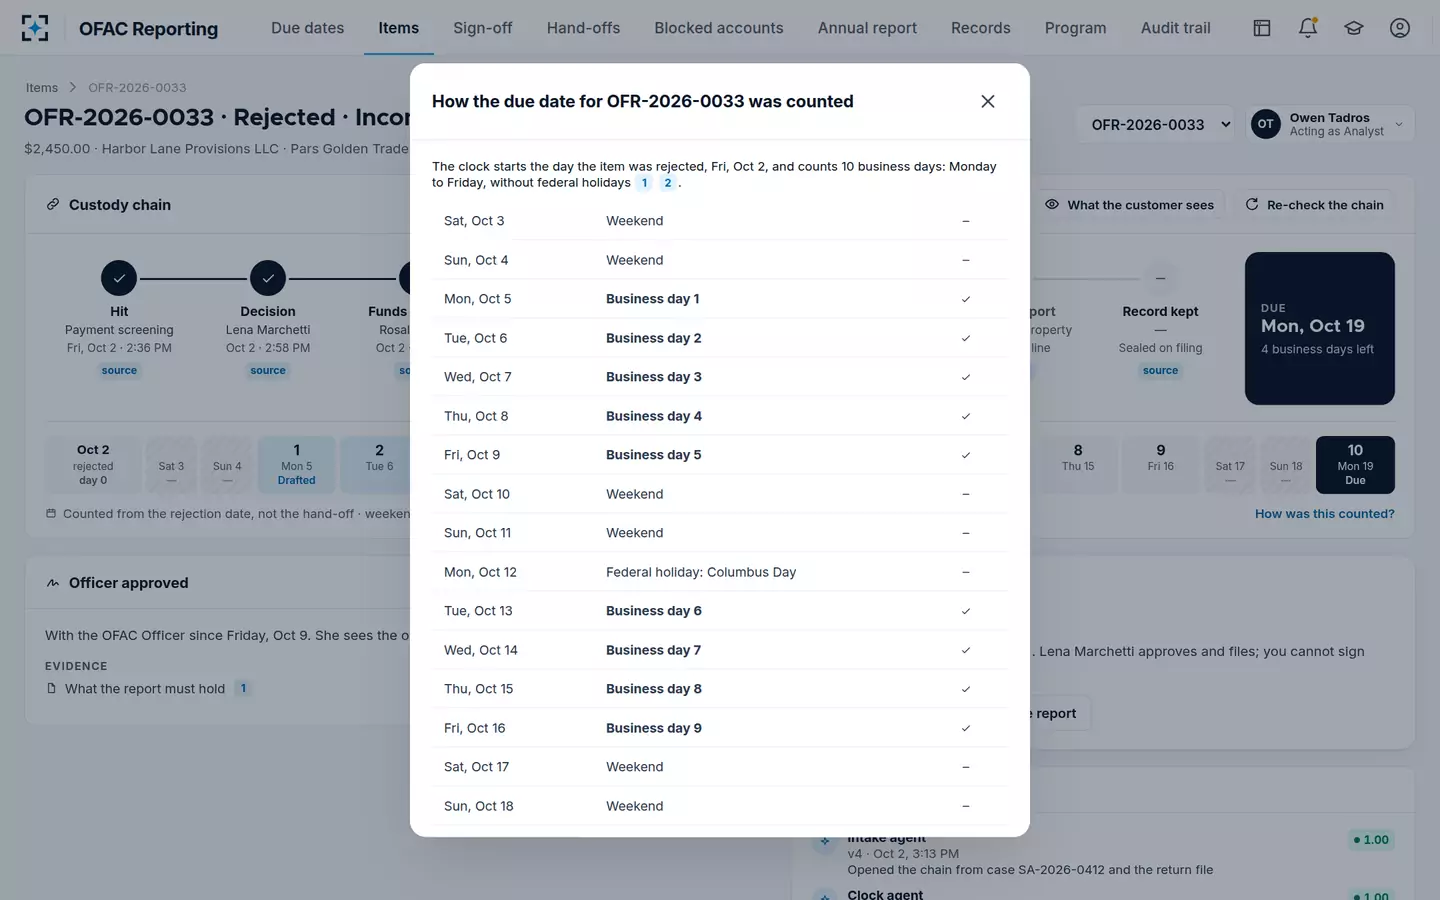Follow the How was this counted? link
The height and width of the screenshot is (900, 1440).
tap(1325, 514)
